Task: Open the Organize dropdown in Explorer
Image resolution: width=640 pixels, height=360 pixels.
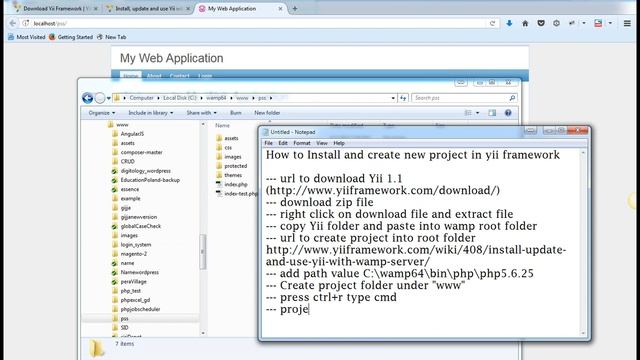Action: (x=102, y=113)
